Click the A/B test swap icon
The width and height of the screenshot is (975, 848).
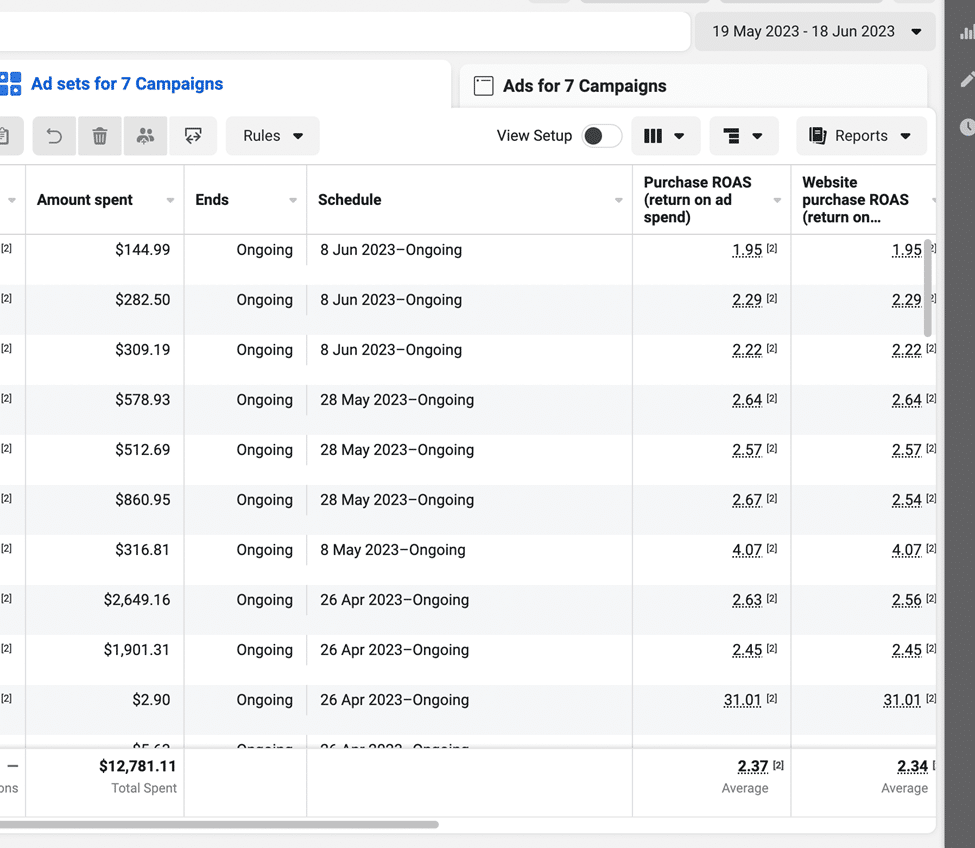(193, 136)
